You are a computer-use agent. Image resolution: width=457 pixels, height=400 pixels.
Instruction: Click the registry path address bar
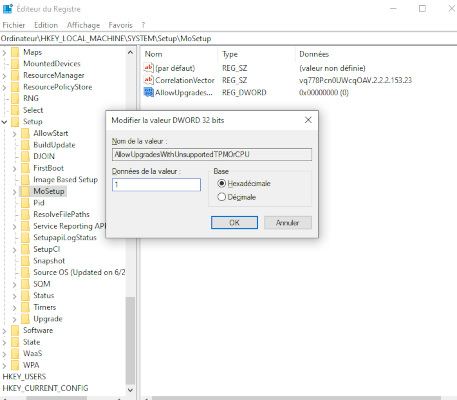click(x=228, y=38)
